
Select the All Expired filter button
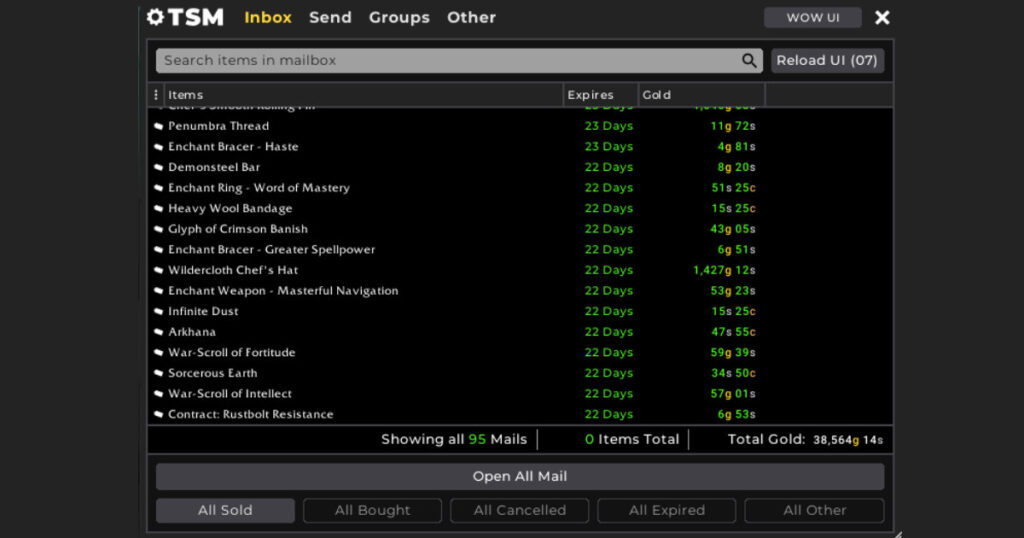point(666,510)
